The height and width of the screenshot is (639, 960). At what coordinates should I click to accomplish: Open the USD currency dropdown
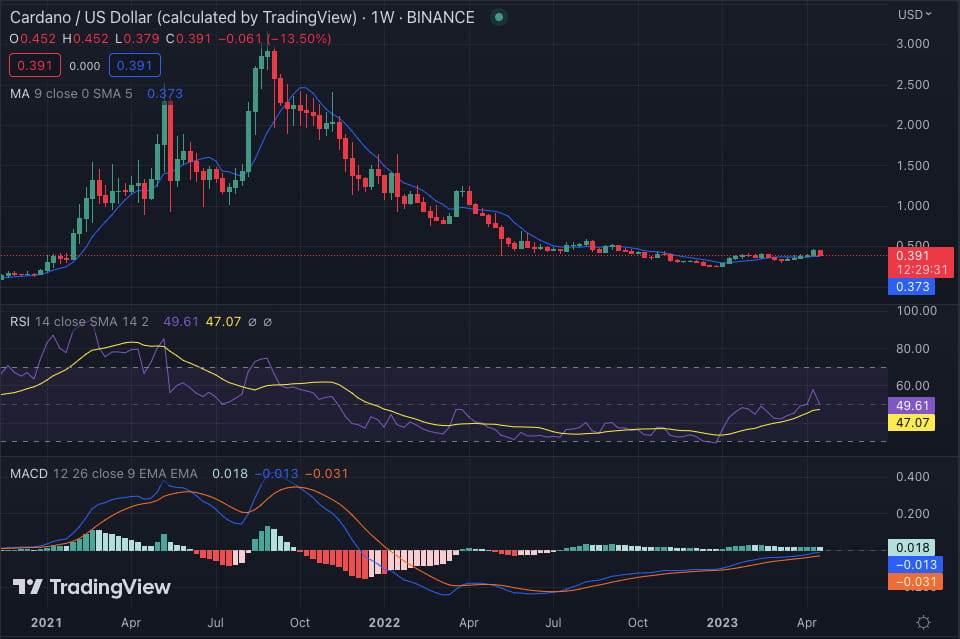[x=915, y=15]
